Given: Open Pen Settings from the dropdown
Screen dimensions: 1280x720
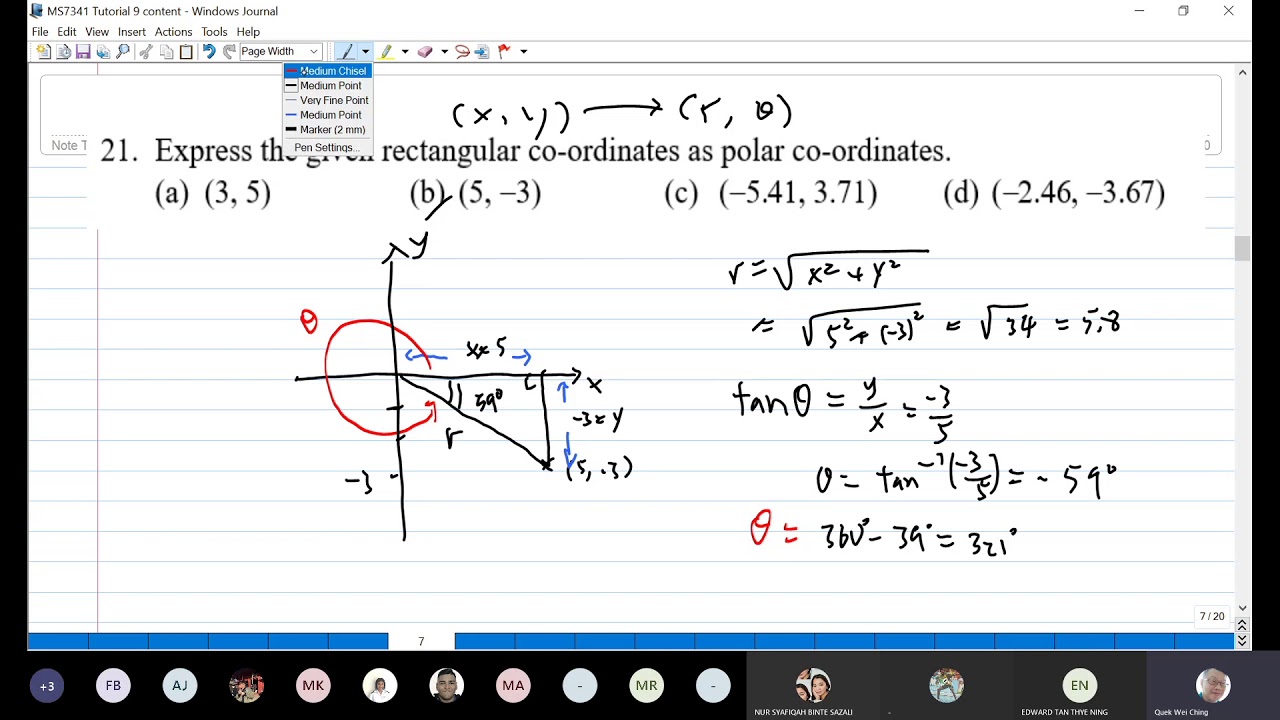Looking at the screenshot, I should [x=328, y=147].
